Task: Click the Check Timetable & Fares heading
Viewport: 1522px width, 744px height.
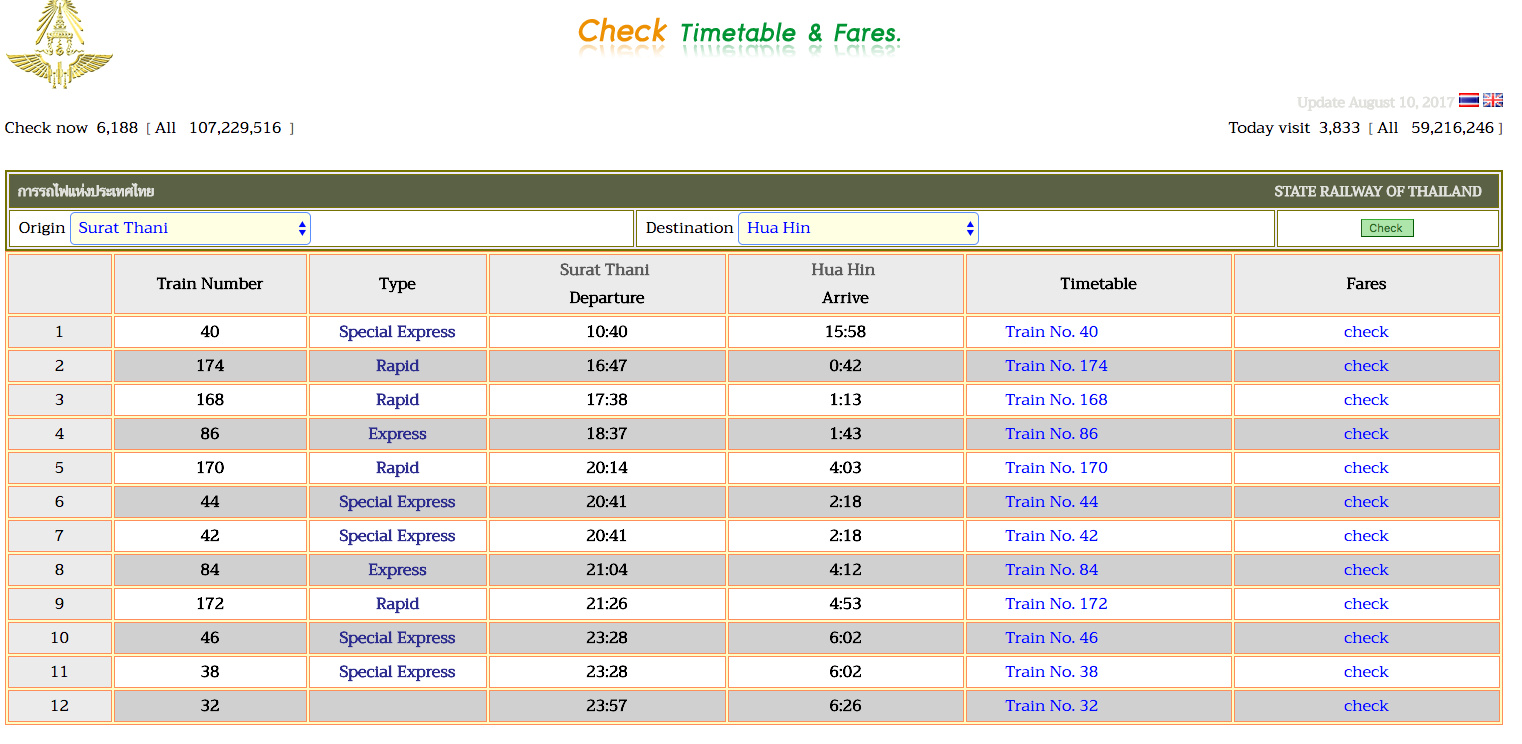Action: point(740,32)
